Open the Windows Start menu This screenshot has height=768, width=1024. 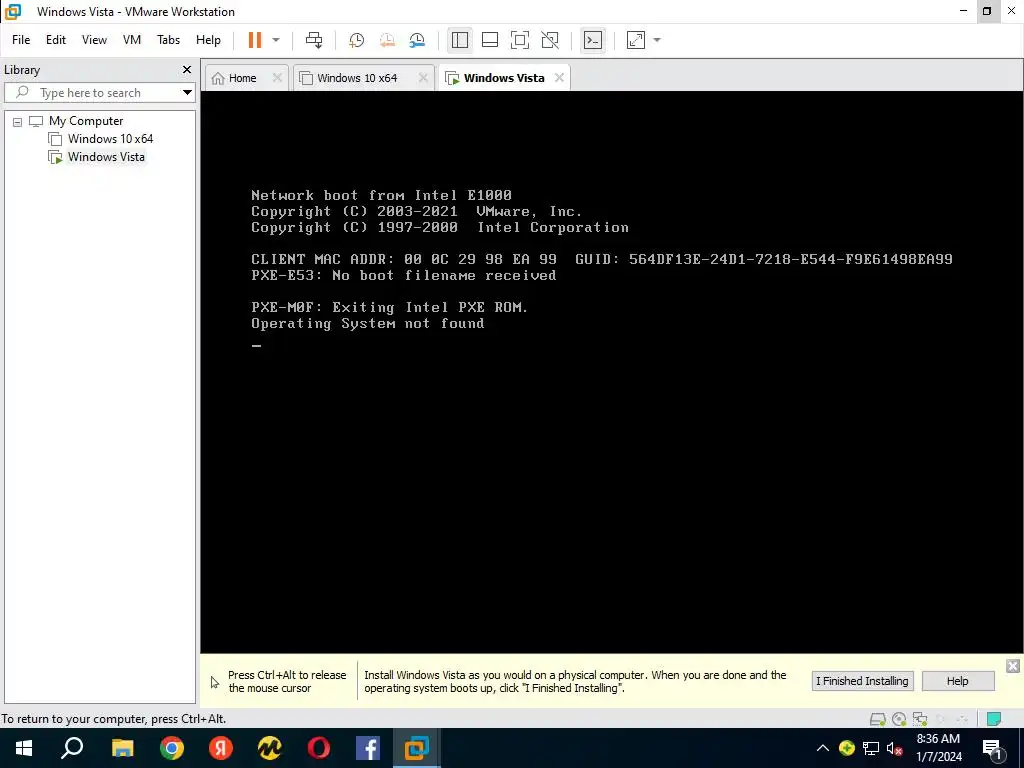(24, 748)
